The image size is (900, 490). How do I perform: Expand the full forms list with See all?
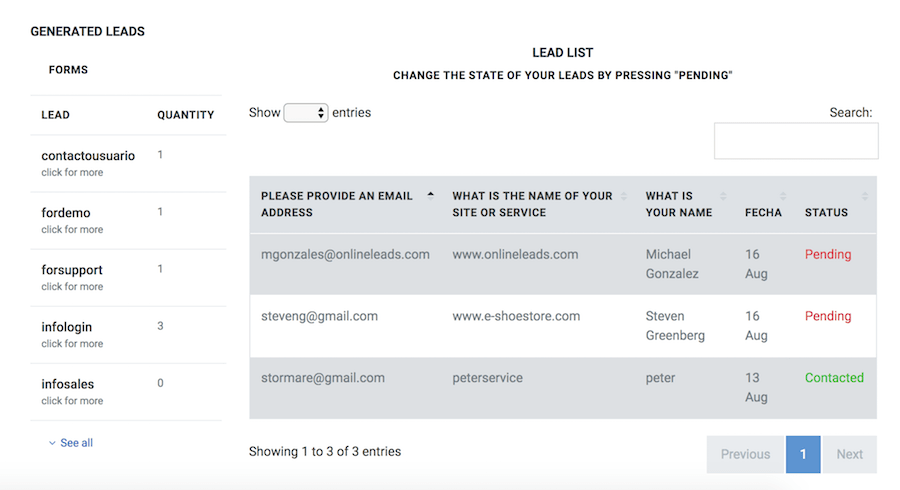tap(76, 443)
